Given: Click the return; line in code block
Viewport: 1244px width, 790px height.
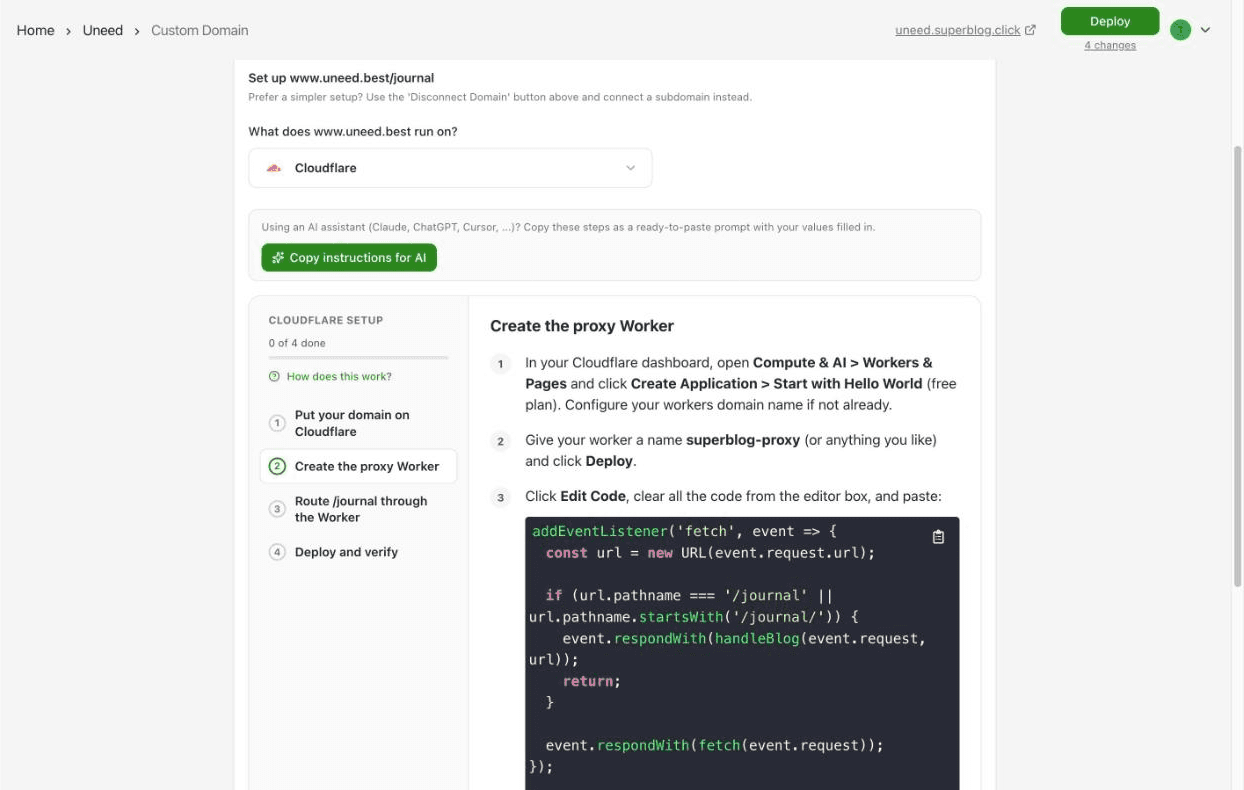Looking at the screenshot, I should [592, 681].
